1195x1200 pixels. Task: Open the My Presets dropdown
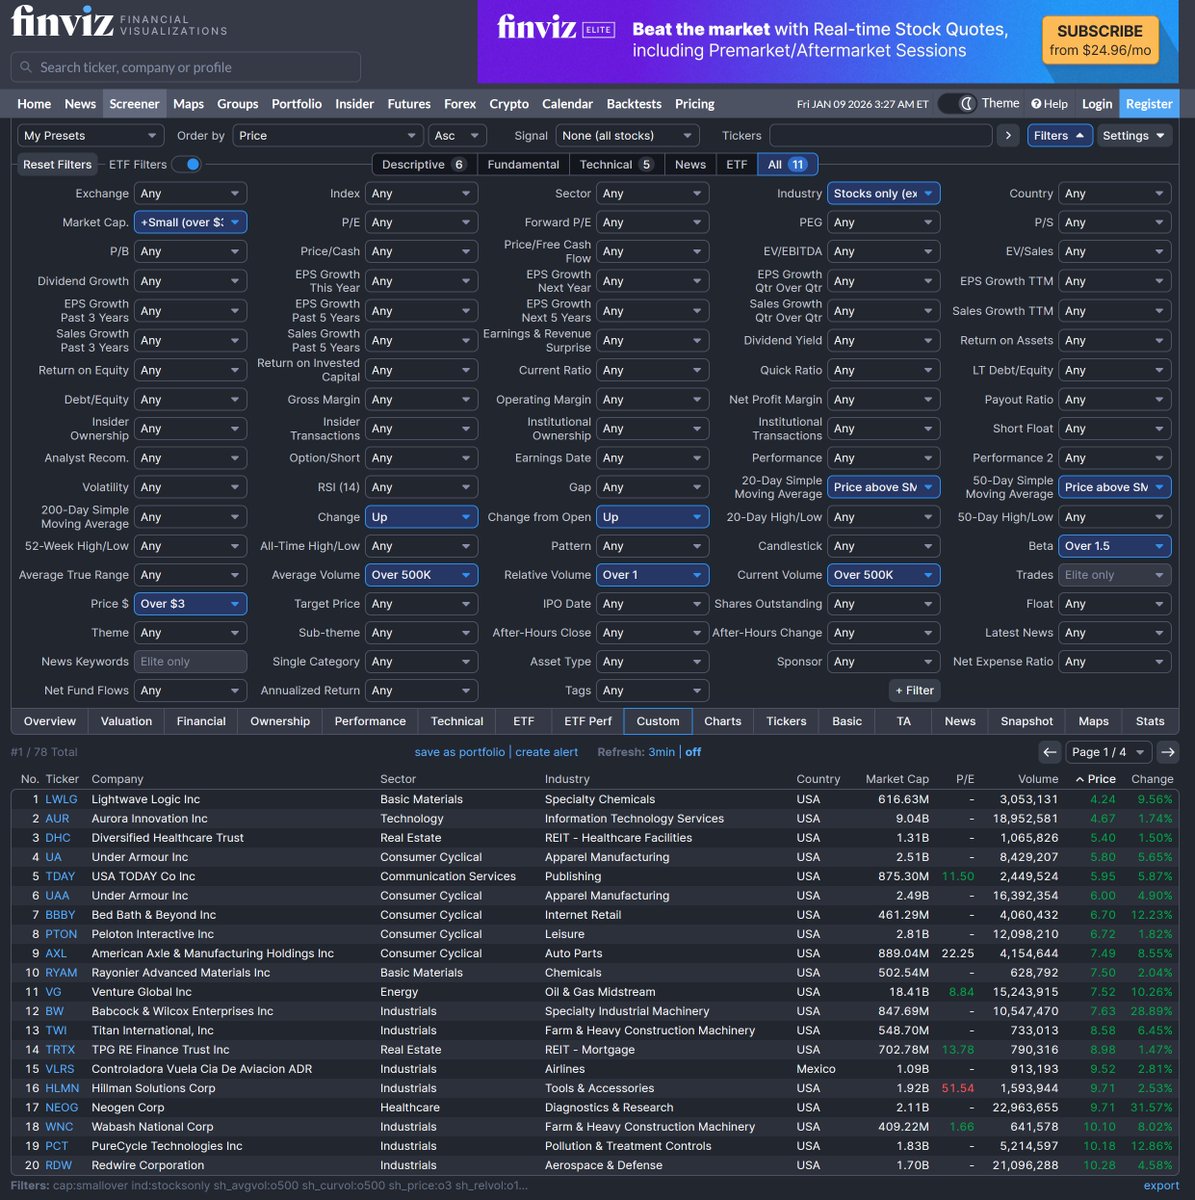(x=90, y=135)
